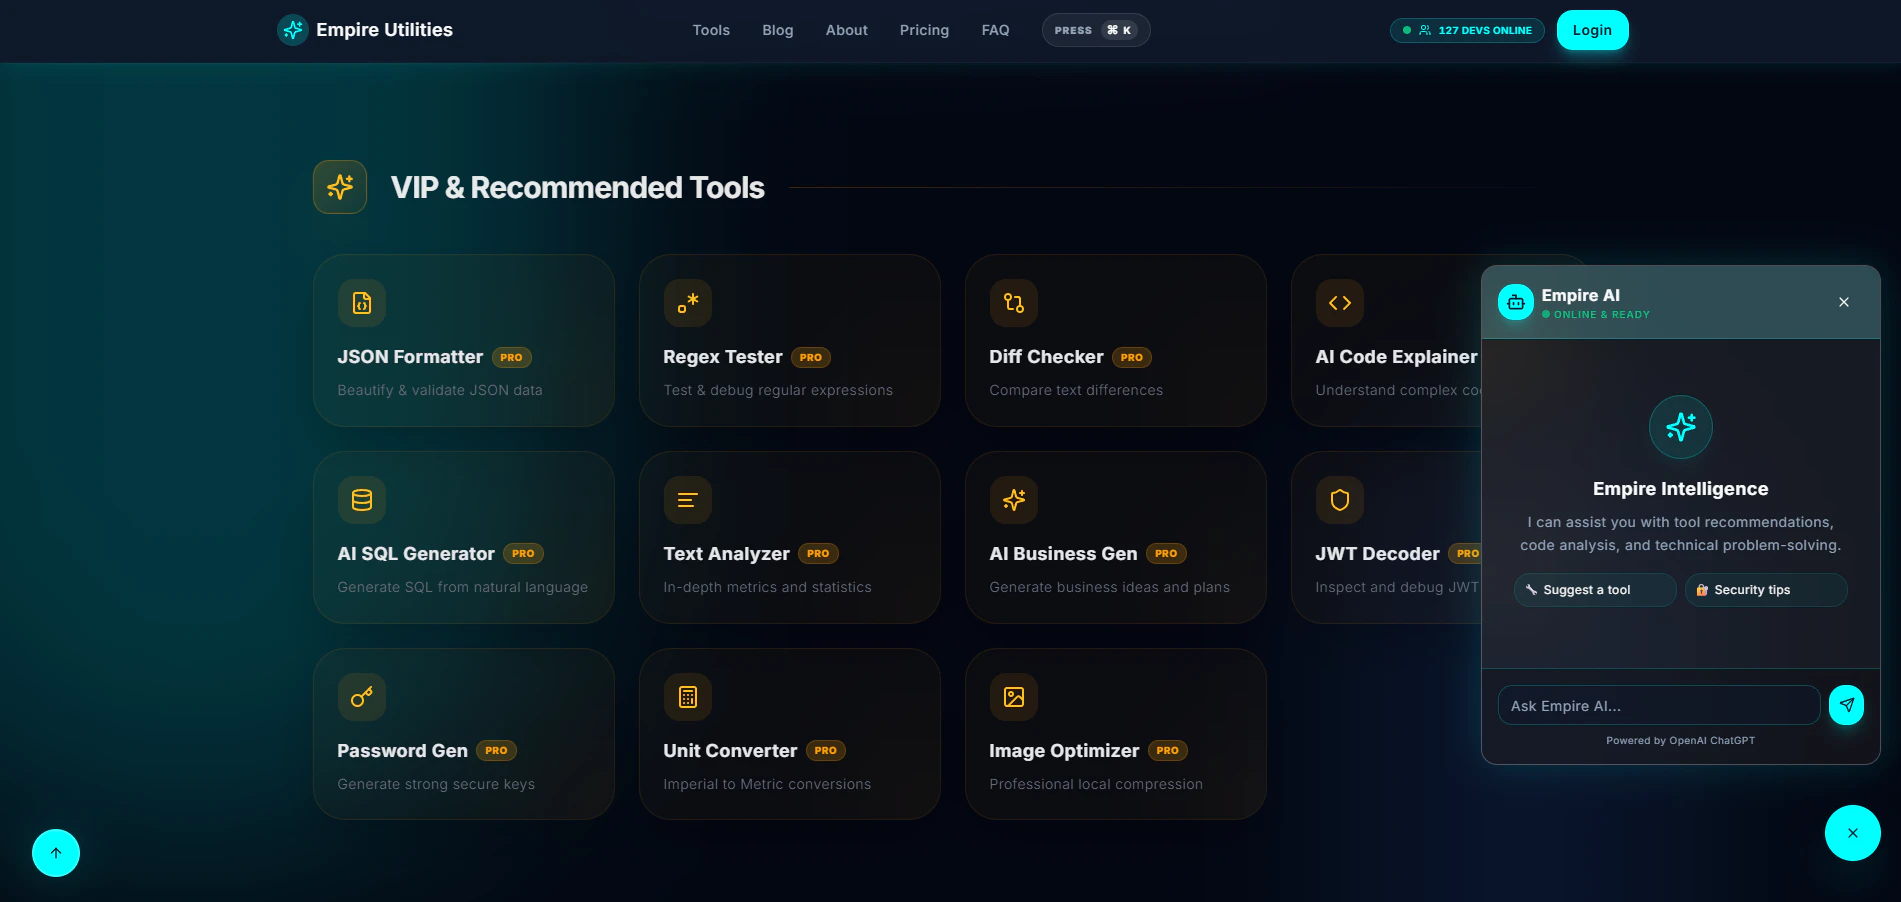Click the Diff Checker key icon
This screenshot has height=902, width=1901.
1013,302
